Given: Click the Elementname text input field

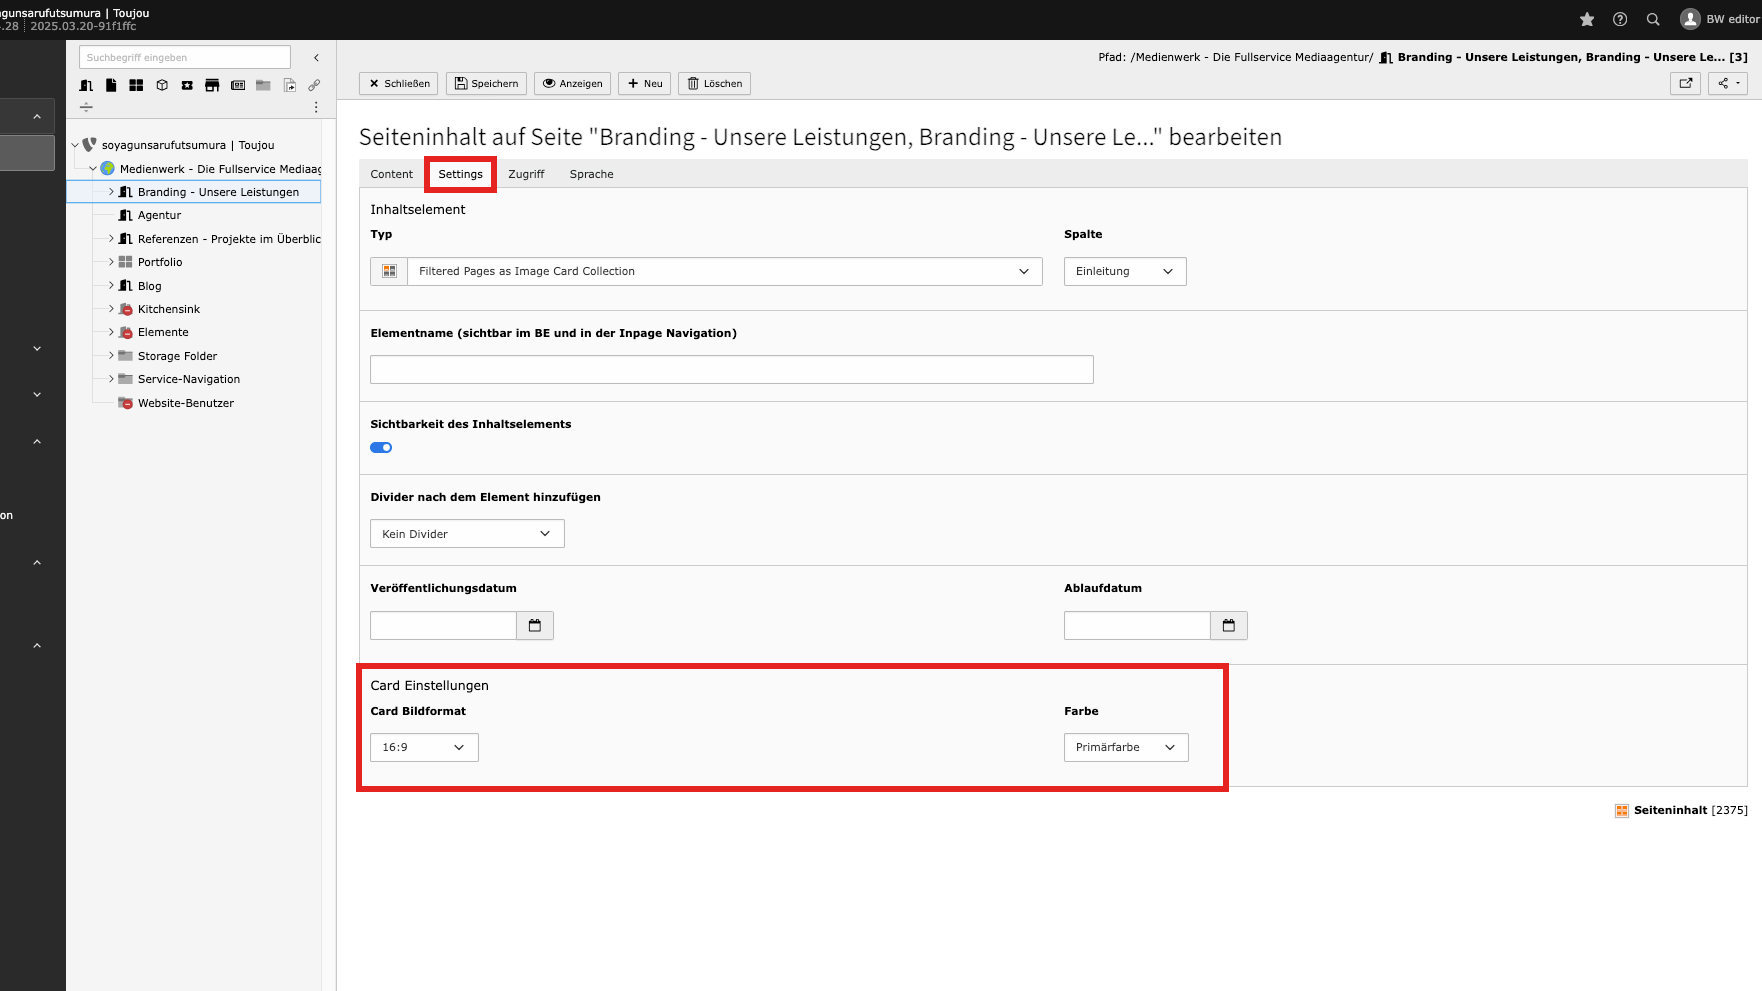Looking at the screenshot, I should pos(731,370).
